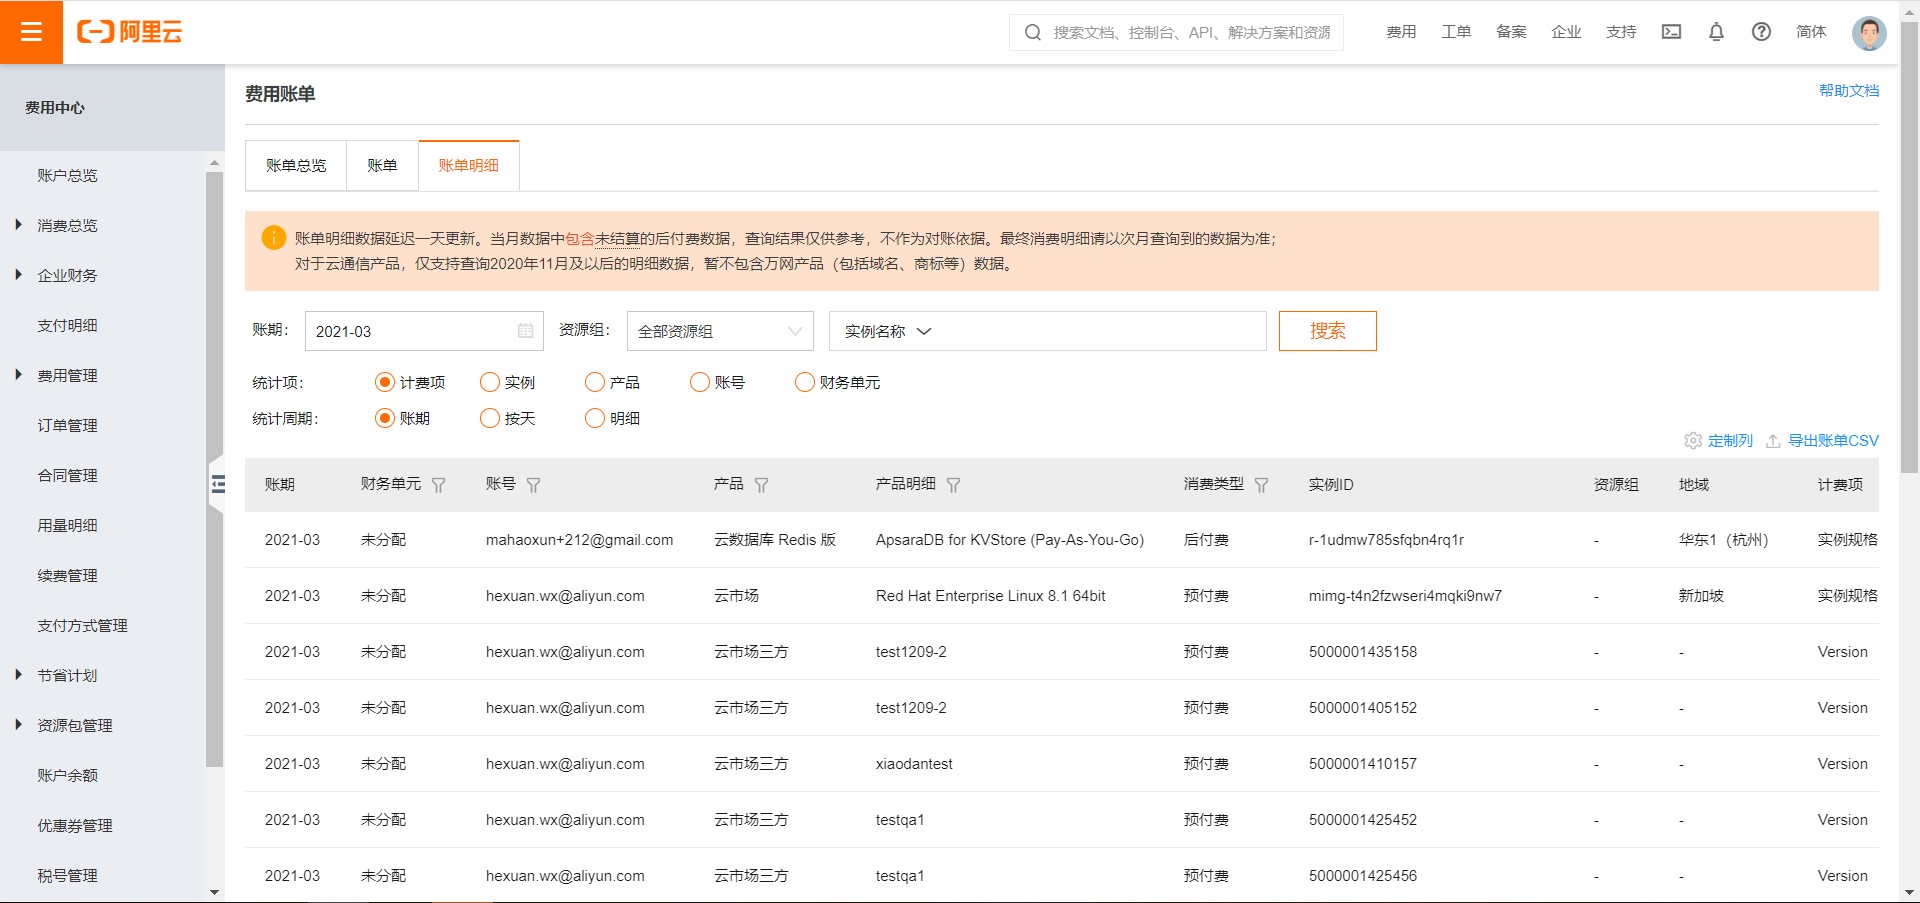
Task: Open the 备案 top menu
Action: 1511,32
